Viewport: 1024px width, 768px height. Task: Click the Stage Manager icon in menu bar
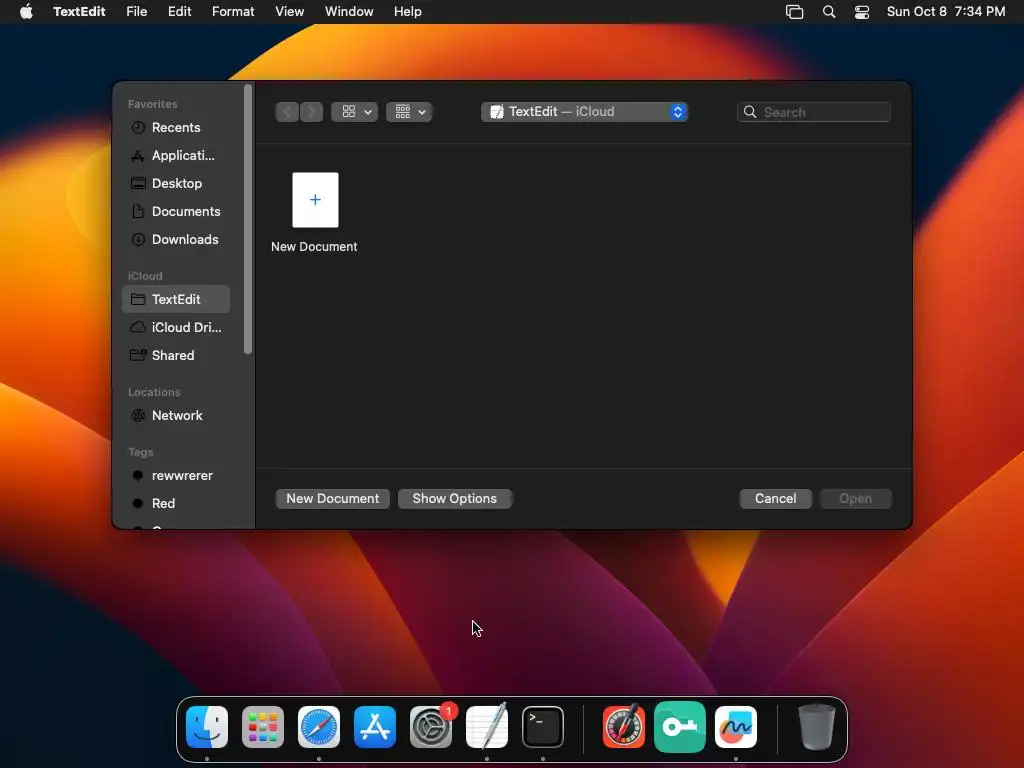coord(794,12)
